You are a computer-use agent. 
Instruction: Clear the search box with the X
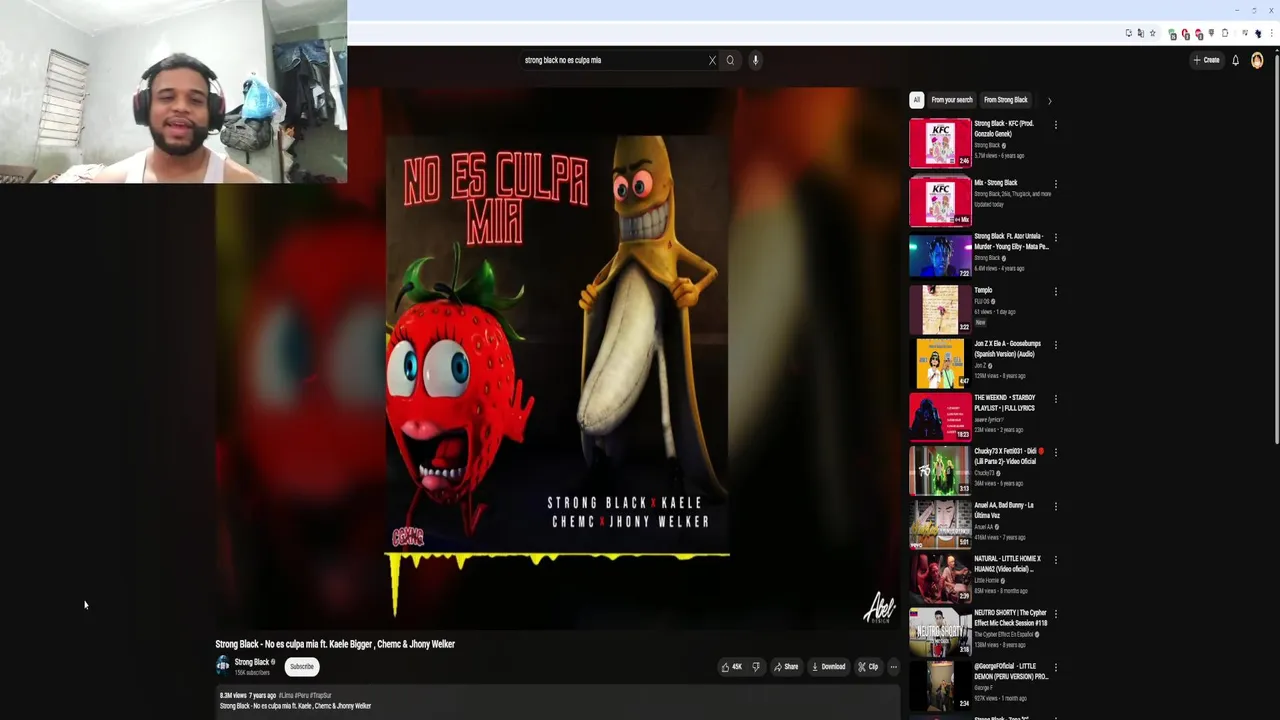pos(712,60)
